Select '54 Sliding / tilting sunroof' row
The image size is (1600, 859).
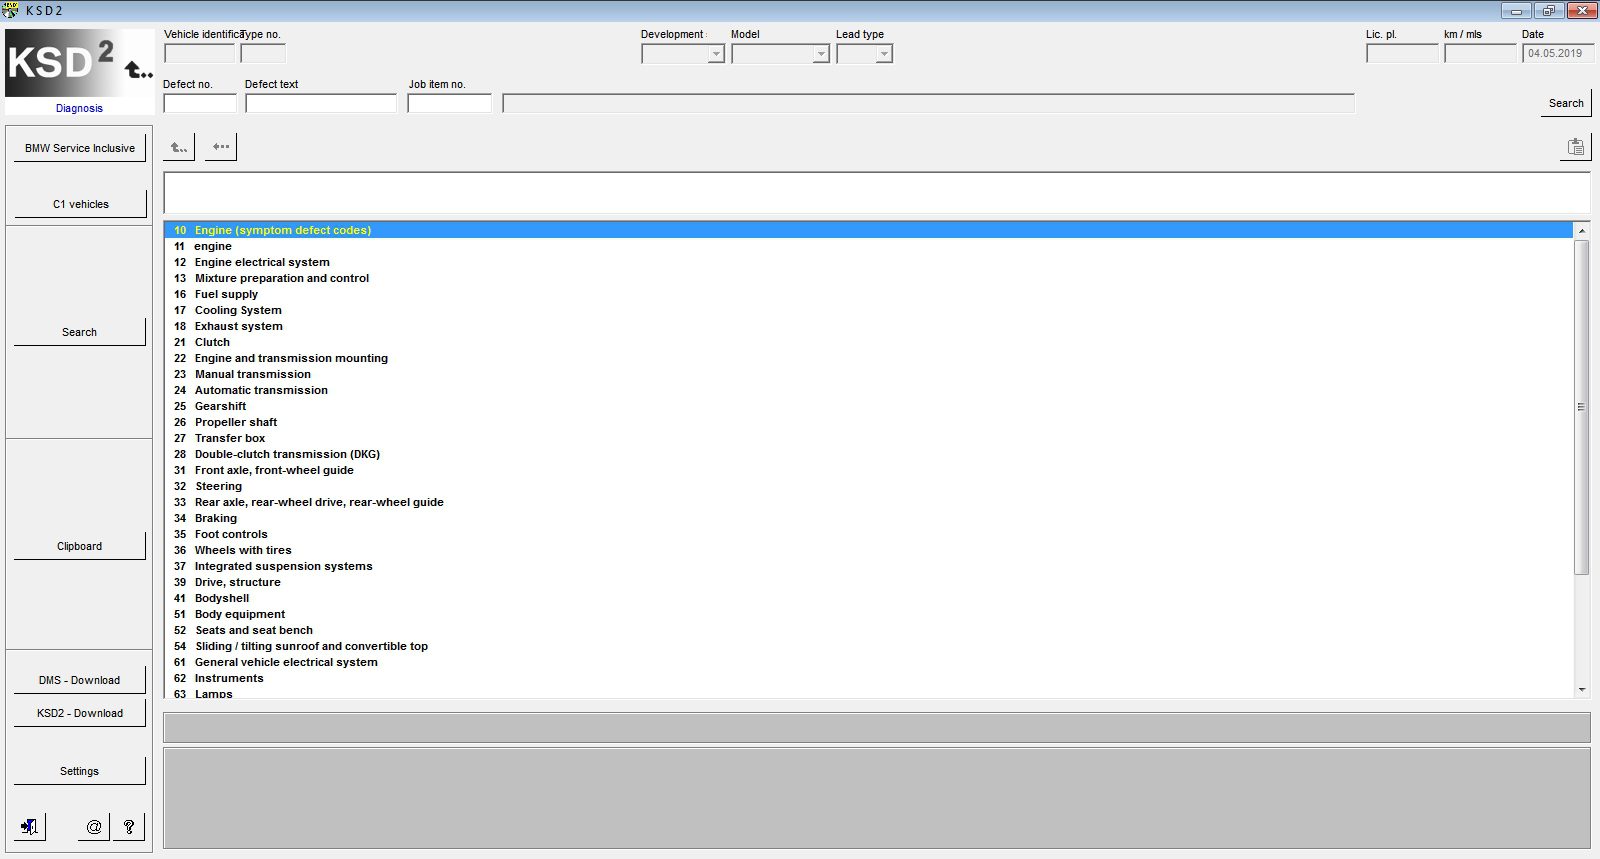pyautogui.click(x=868, y=646)
